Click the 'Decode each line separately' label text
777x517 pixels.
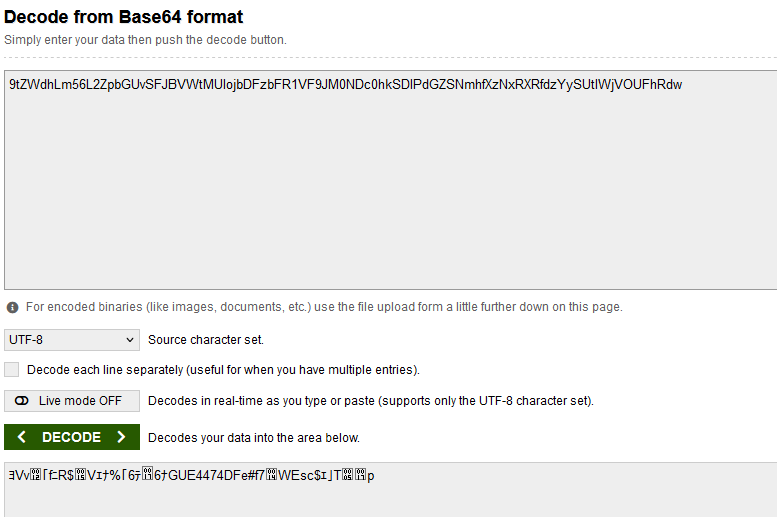(223, 370)
